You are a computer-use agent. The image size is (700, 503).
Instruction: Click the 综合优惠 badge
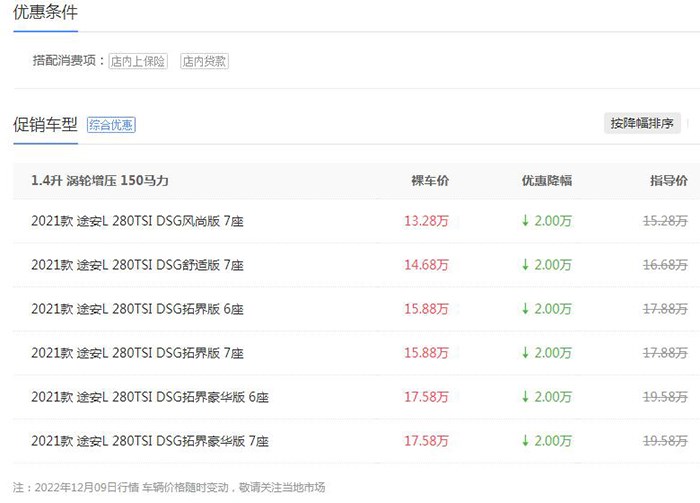coord(111,125)
